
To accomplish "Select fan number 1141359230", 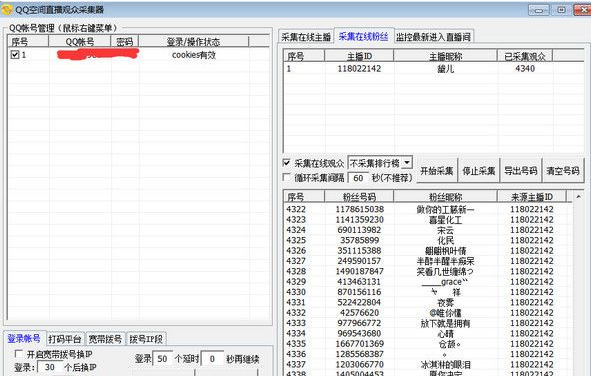I will tap(360, 220).
